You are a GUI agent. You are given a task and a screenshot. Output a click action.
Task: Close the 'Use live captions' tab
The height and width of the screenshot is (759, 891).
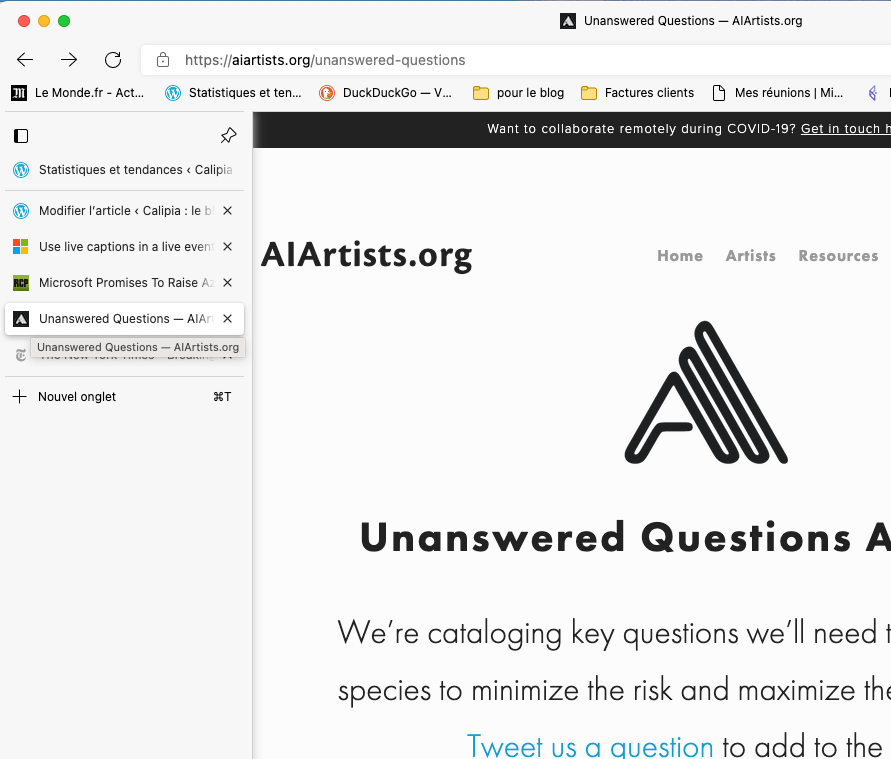coord(227,247)
